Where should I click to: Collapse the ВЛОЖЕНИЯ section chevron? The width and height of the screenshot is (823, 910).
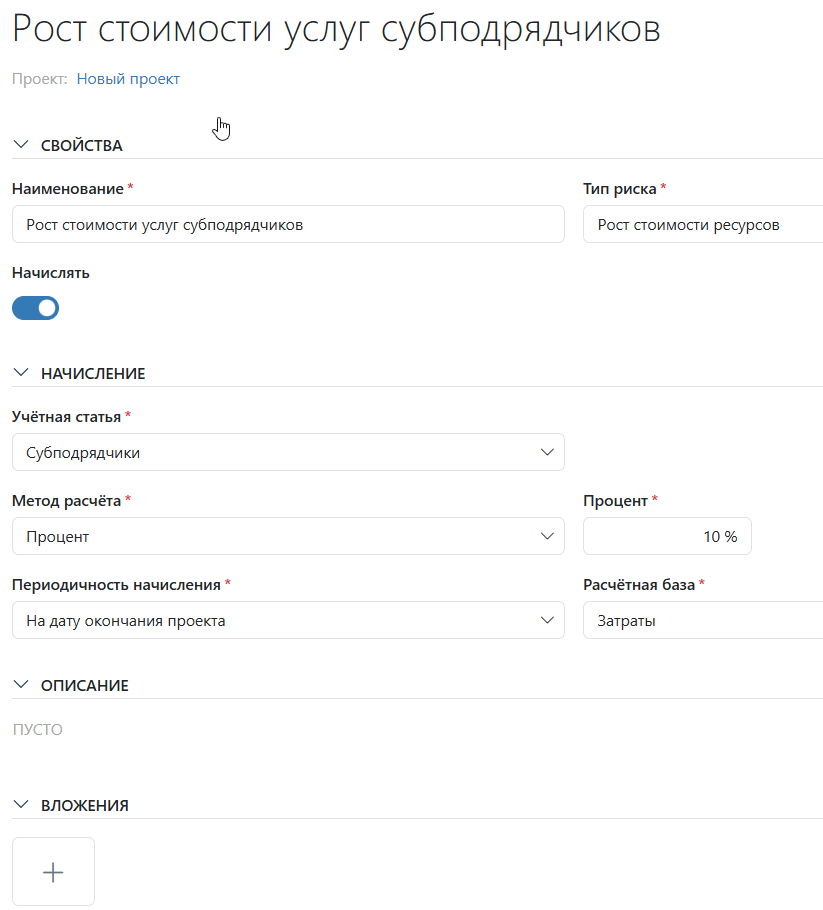(x=22, y=805)
